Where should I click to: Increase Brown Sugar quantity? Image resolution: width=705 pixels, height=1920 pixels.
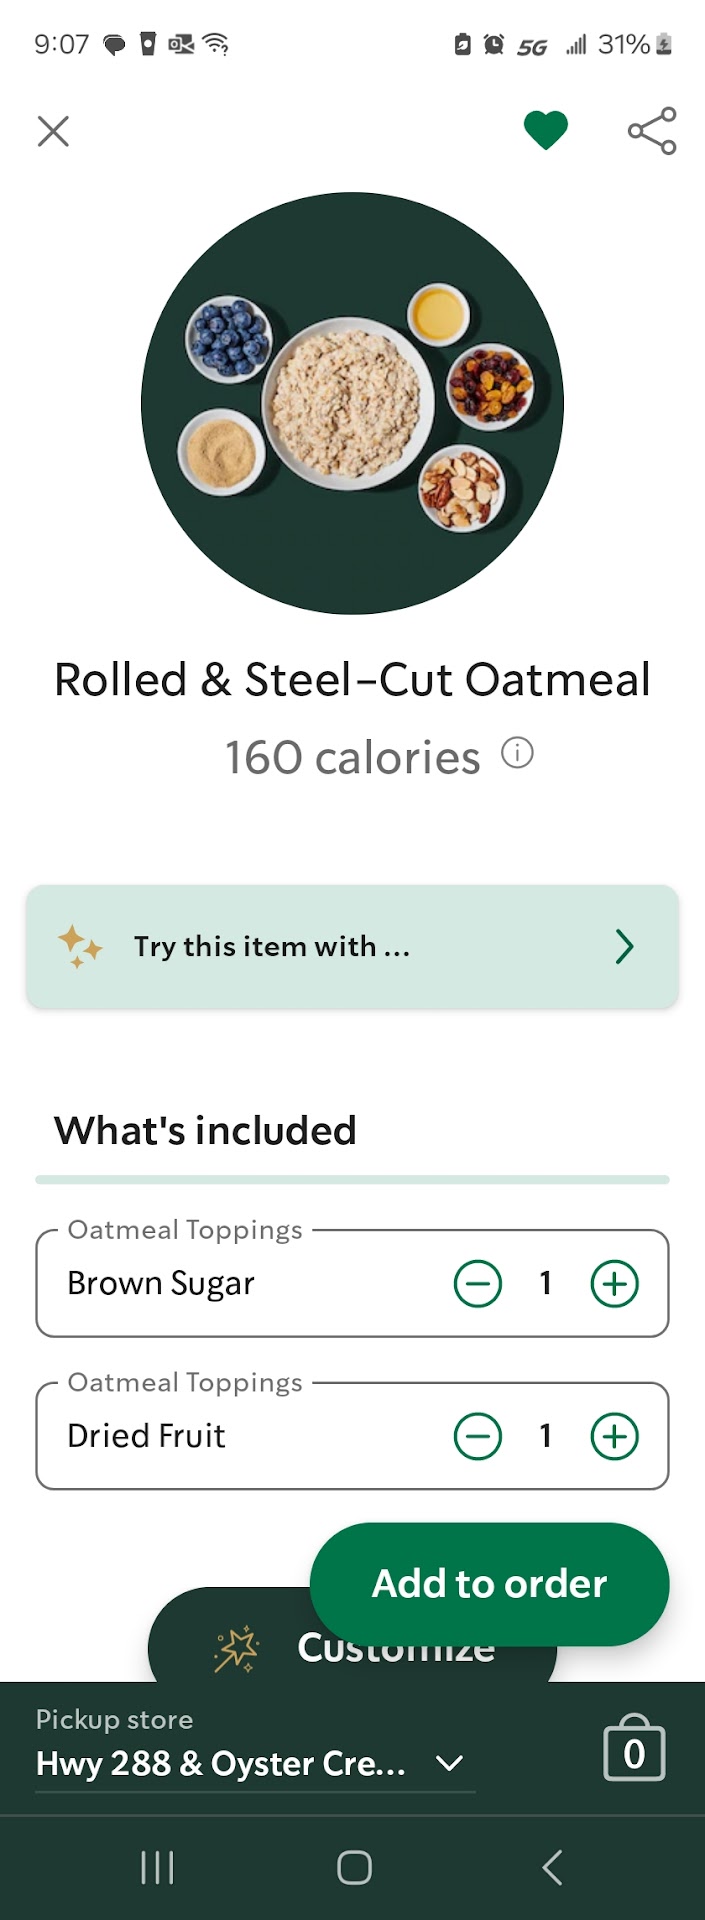(x=614, y=1283)
